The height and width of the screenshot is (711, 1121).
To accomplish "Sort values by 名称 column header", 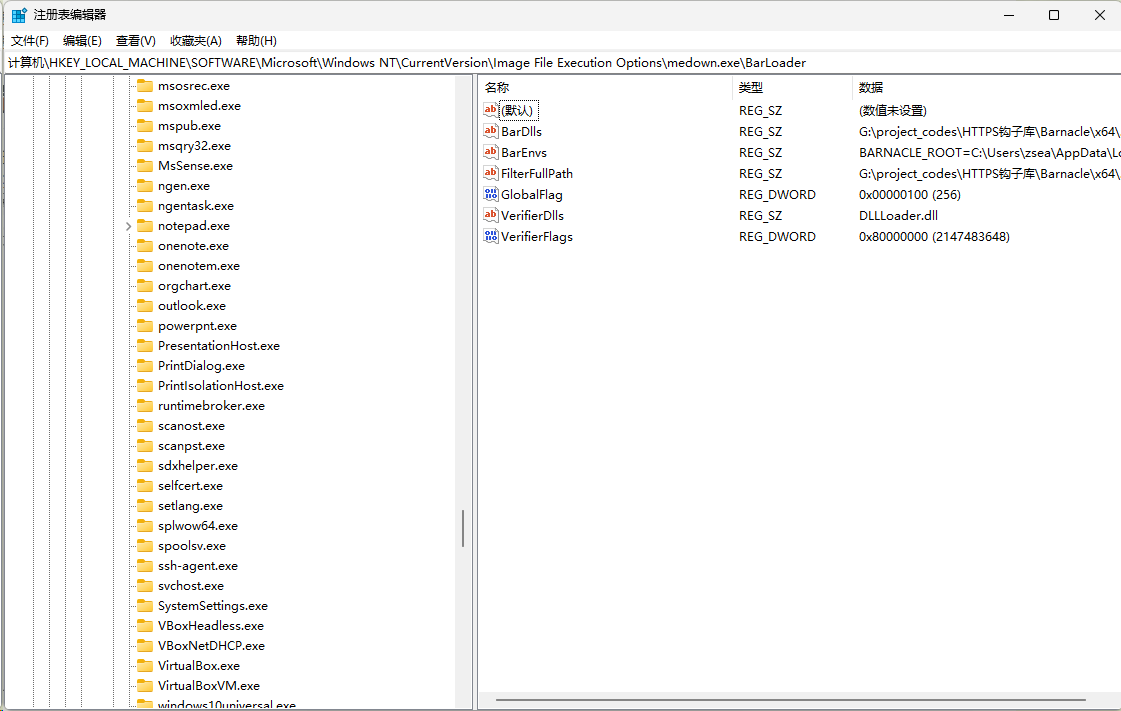I will pos(606,88).
